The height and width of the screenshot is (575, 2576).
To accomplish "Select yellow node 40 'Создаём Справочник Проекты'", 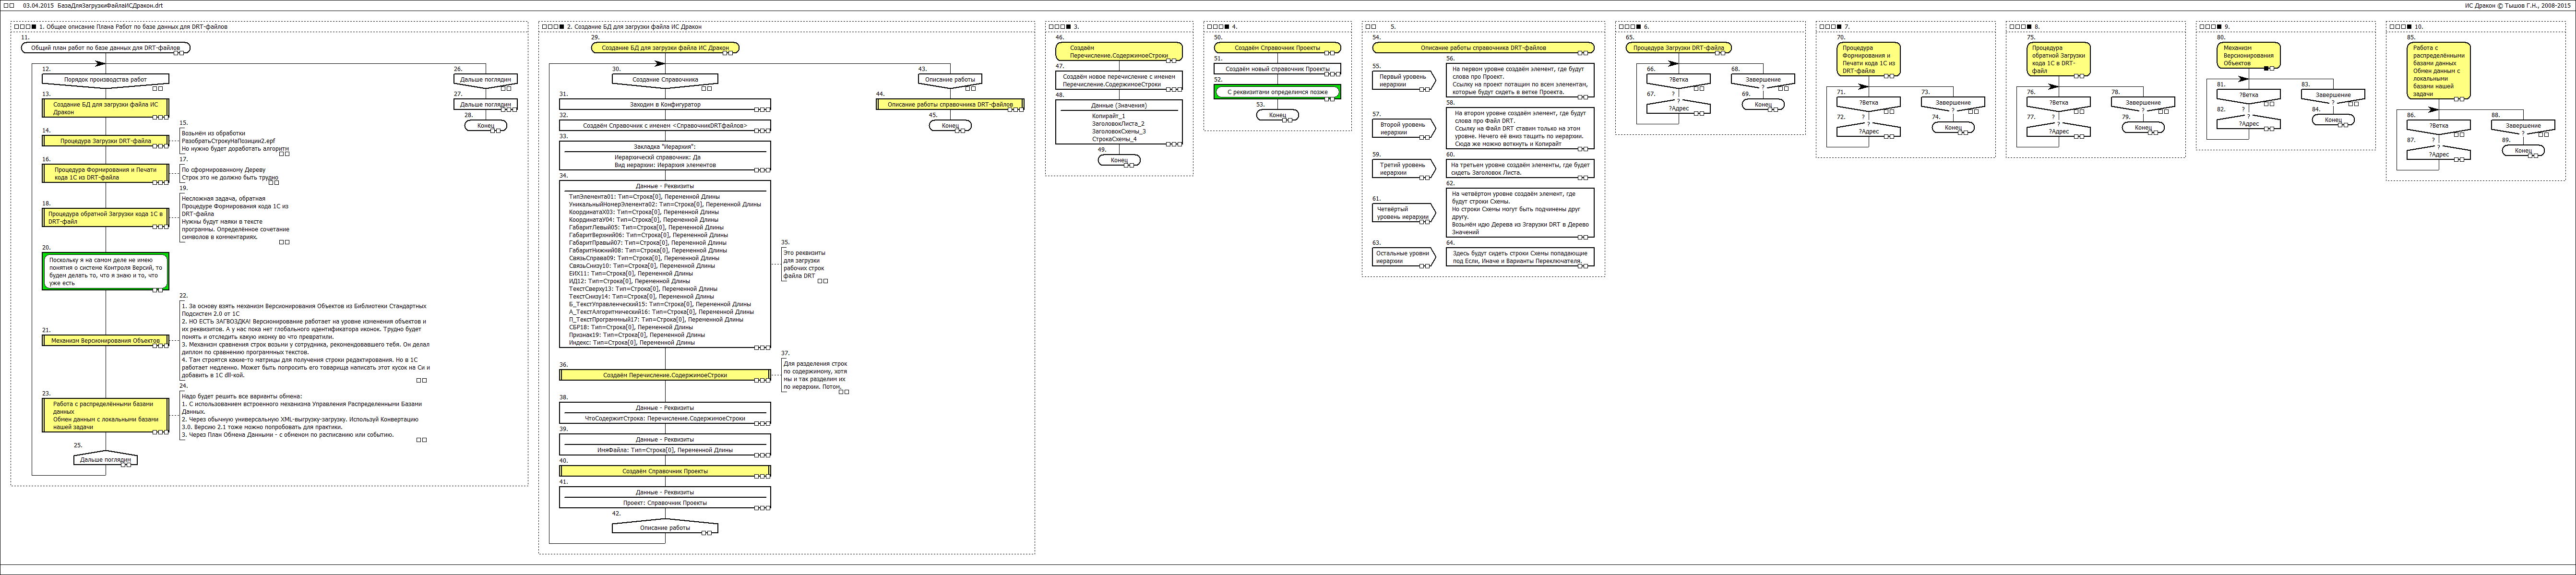I will click(665, 471).
